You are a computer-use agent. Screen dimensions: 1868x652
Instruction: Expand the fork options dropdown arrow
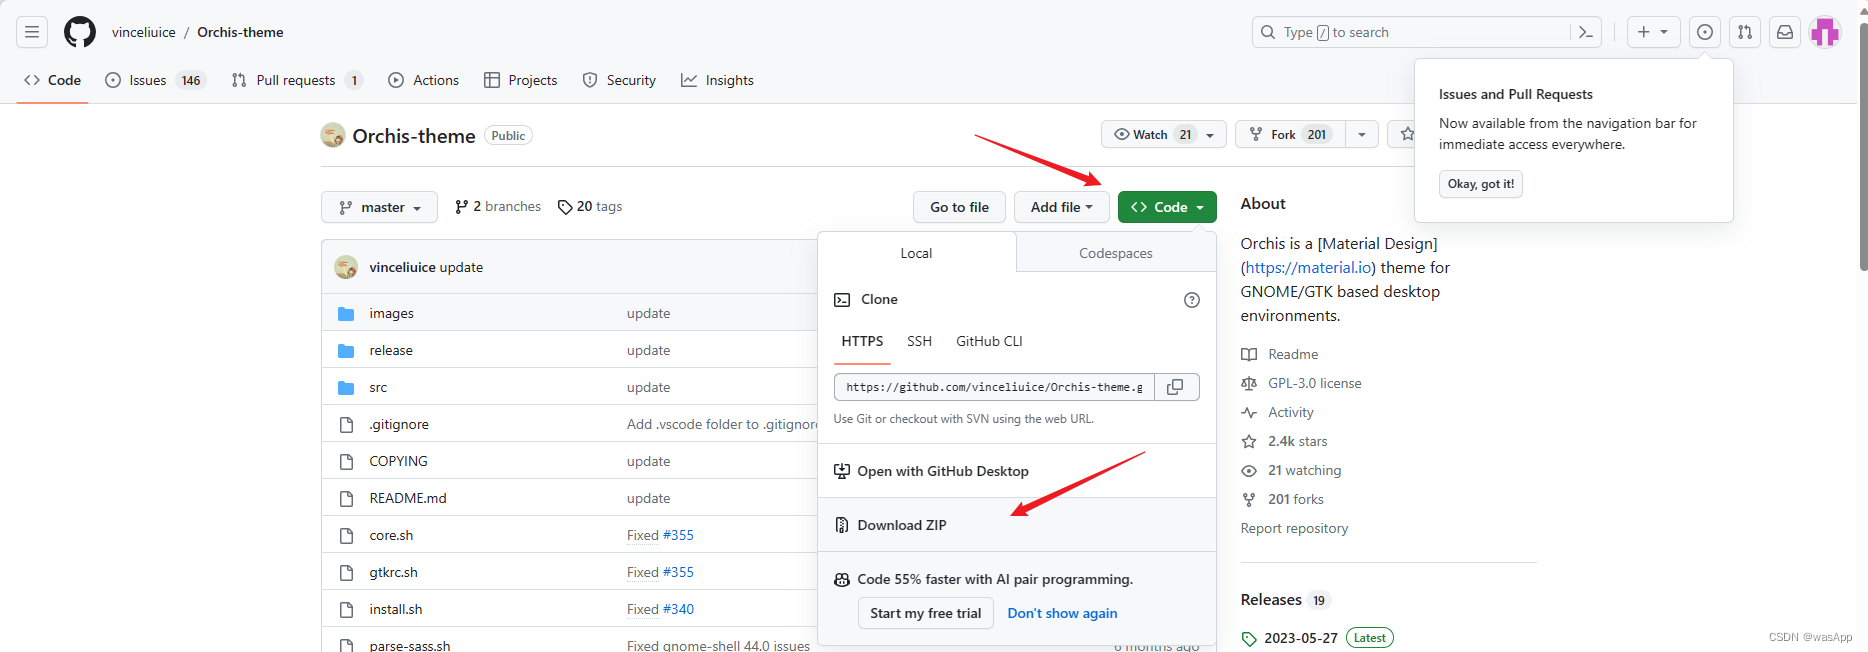coord(1362,134)
